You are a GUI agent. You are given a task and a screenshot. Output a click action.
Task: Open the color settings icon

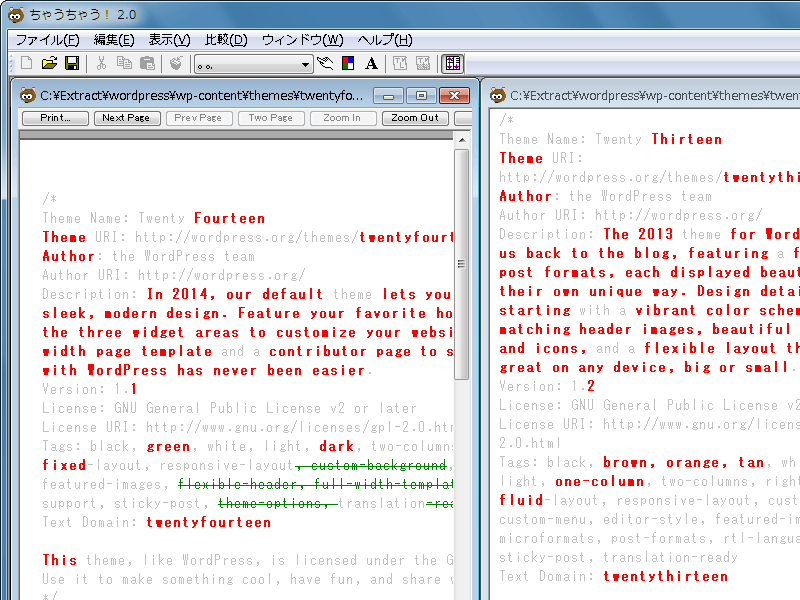(x=348, y=63)
